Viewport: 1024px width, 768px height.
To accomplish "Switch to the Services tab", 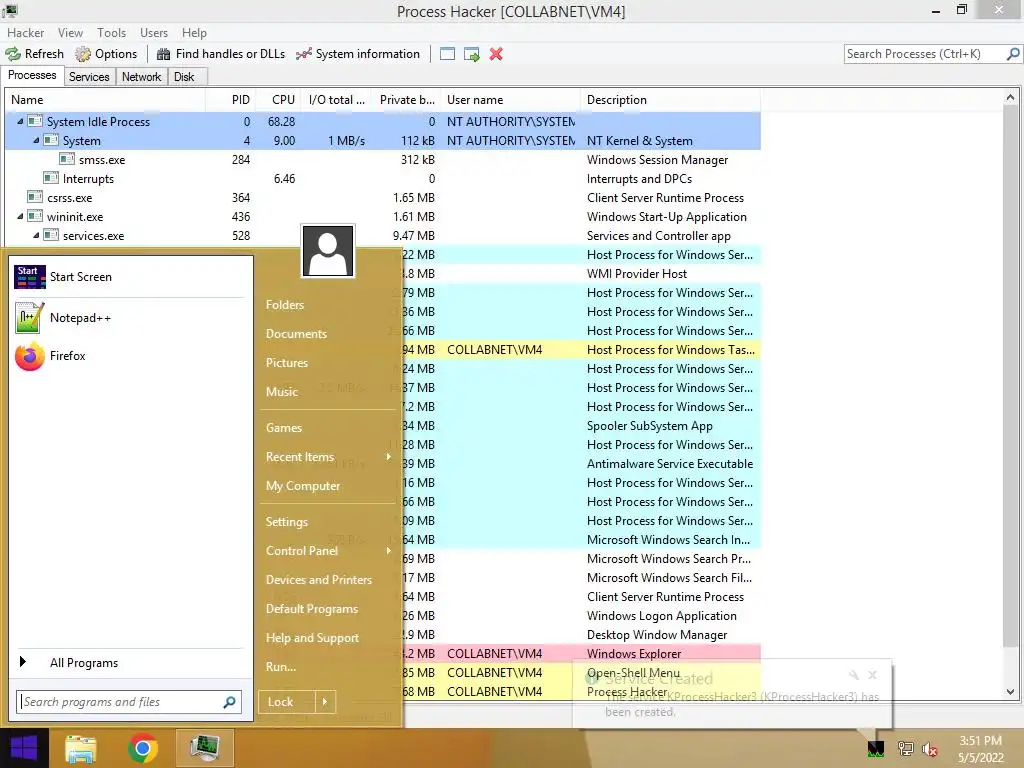I will point(89,77).
